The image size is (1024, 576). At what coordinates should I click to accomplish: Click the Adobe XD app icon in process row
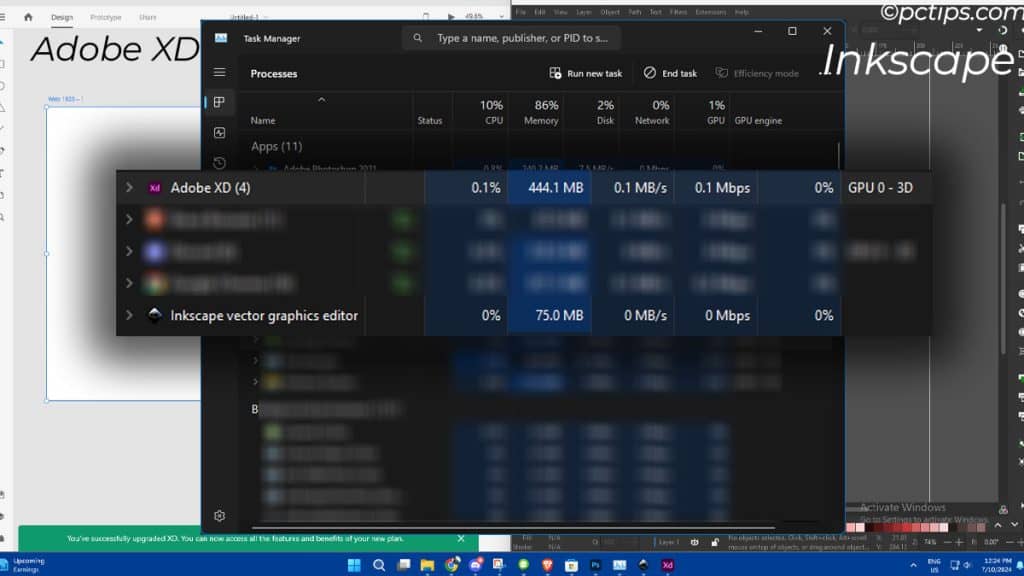click(x=155, y=188)
